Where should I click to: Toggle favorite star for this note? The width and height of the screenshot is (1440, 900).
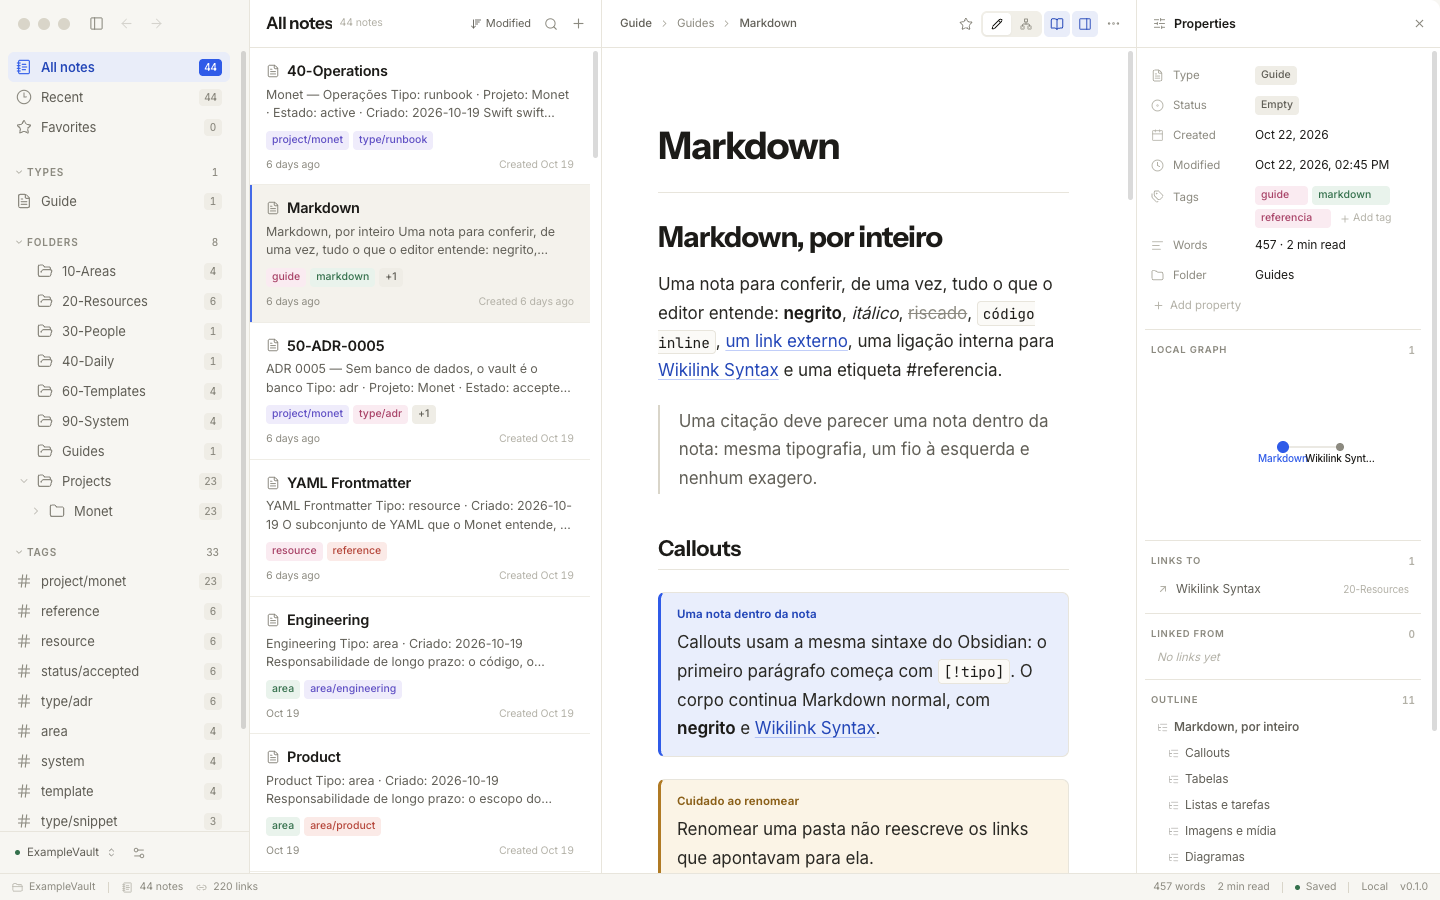coord(966,24)
